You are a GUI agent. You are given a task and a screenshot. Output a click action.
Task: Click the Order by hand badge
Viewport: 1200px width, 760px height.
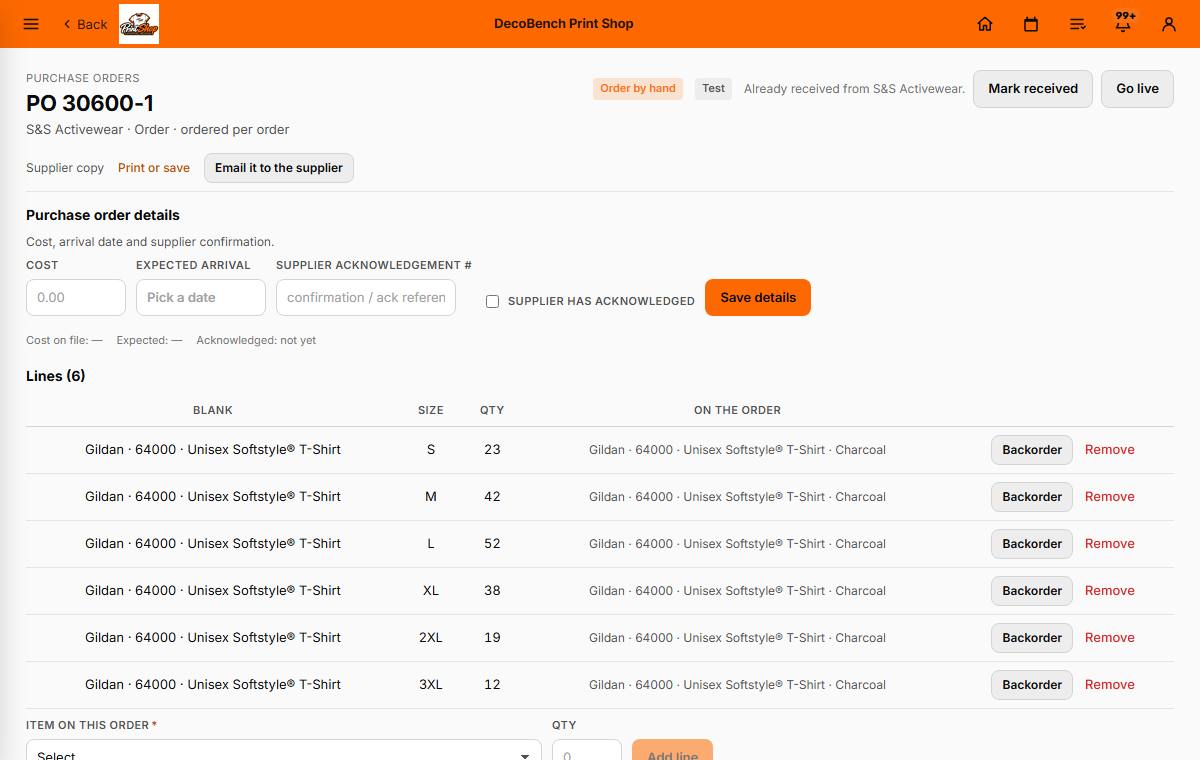pyautogui.click(x=638, y=88)
